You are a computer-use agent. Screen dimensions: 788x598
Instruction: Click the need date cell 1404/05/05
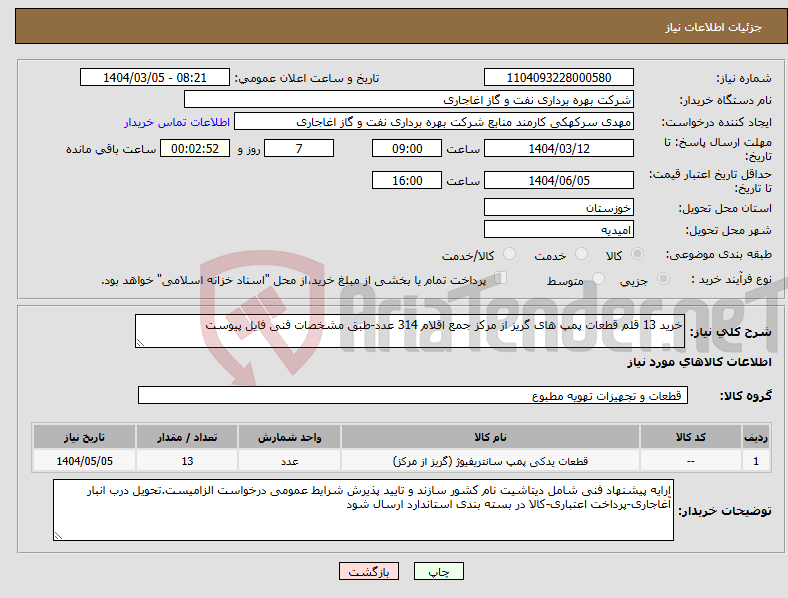click(x=84, y=461)
